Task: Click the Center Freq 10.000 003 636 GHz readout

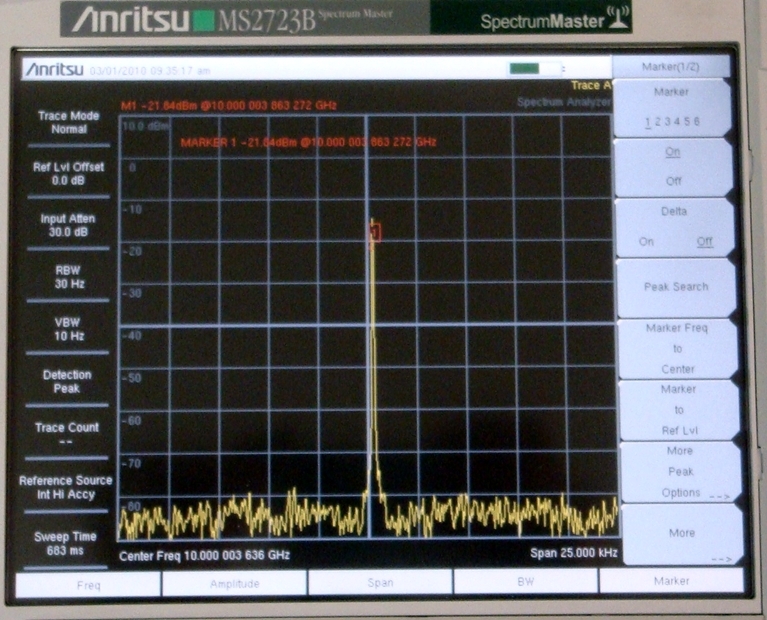Action: point(204,556)
